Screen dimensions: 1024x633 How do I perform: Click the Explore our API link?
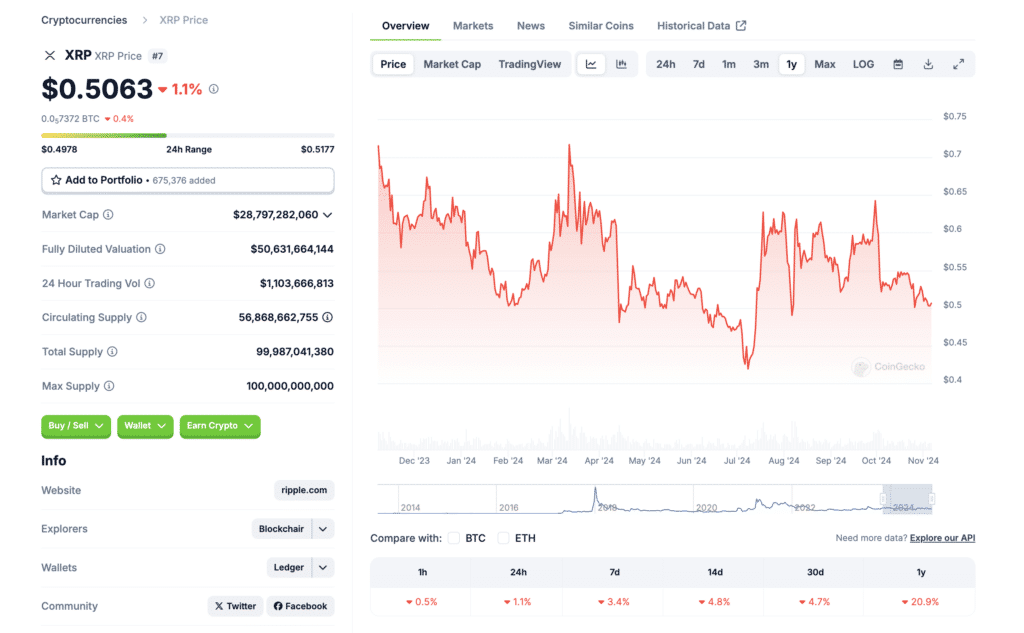click(x=942, y=538)
